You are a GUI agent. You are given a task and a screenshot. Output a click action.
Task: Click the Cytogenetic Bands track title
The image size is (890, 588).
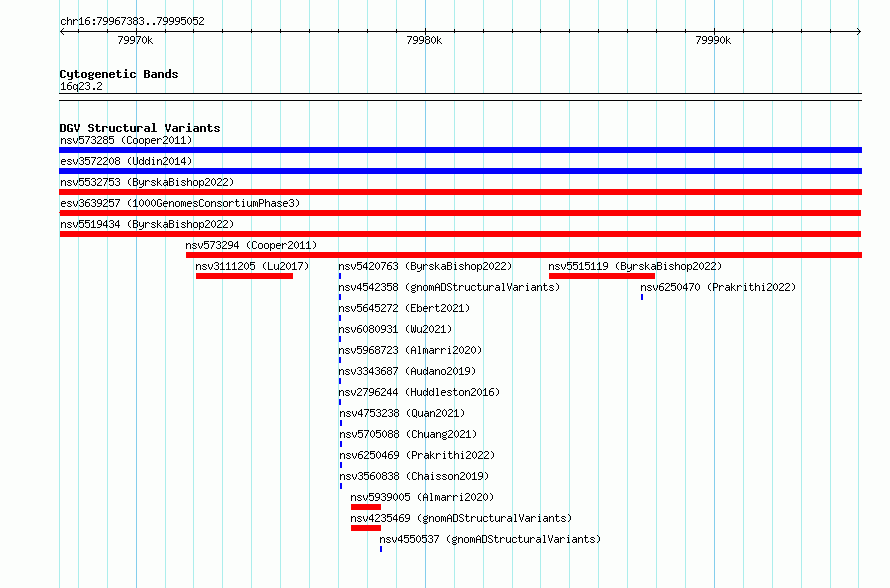119,74
